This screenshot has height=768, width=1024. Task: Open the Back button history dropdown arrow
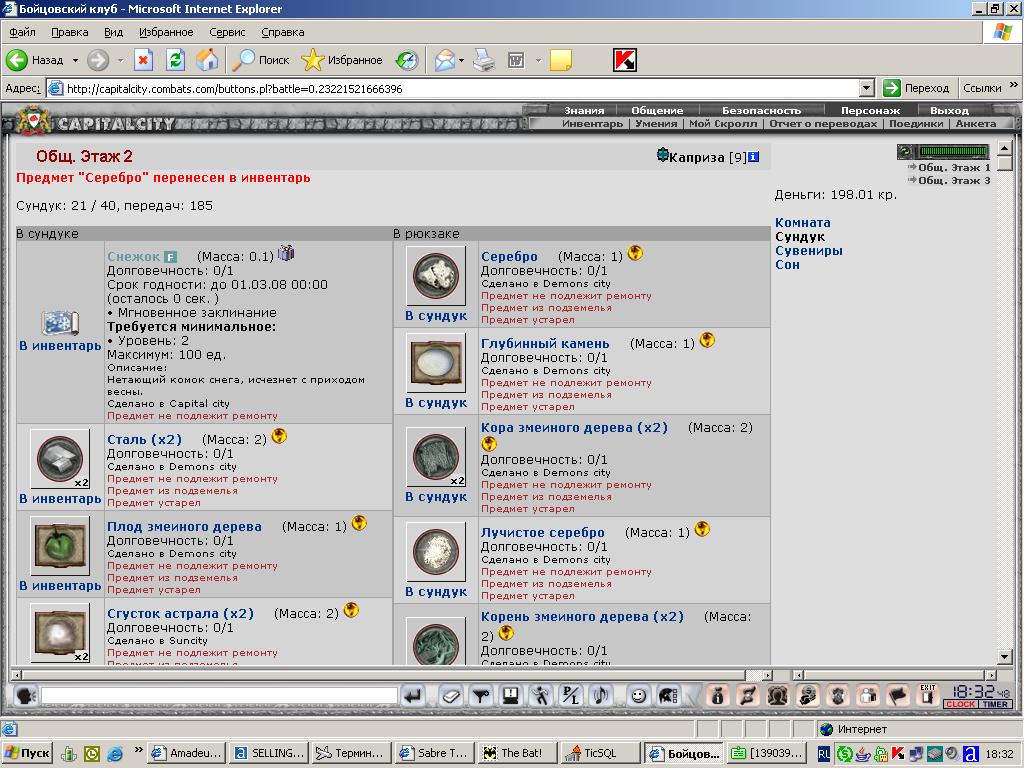75,60
